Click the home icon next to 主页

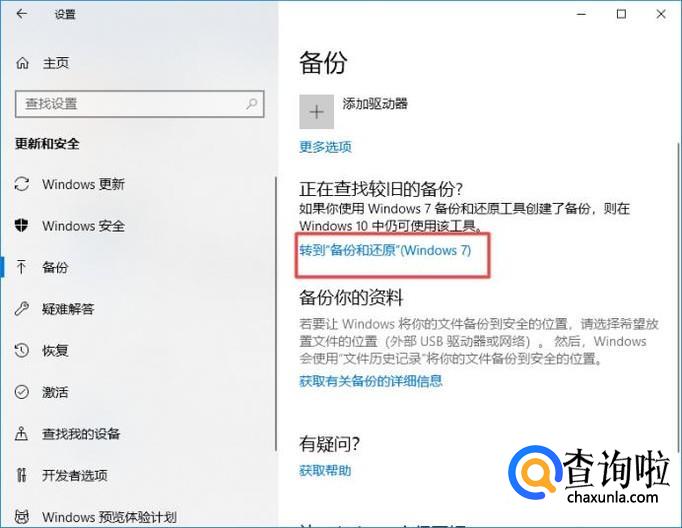23,63
